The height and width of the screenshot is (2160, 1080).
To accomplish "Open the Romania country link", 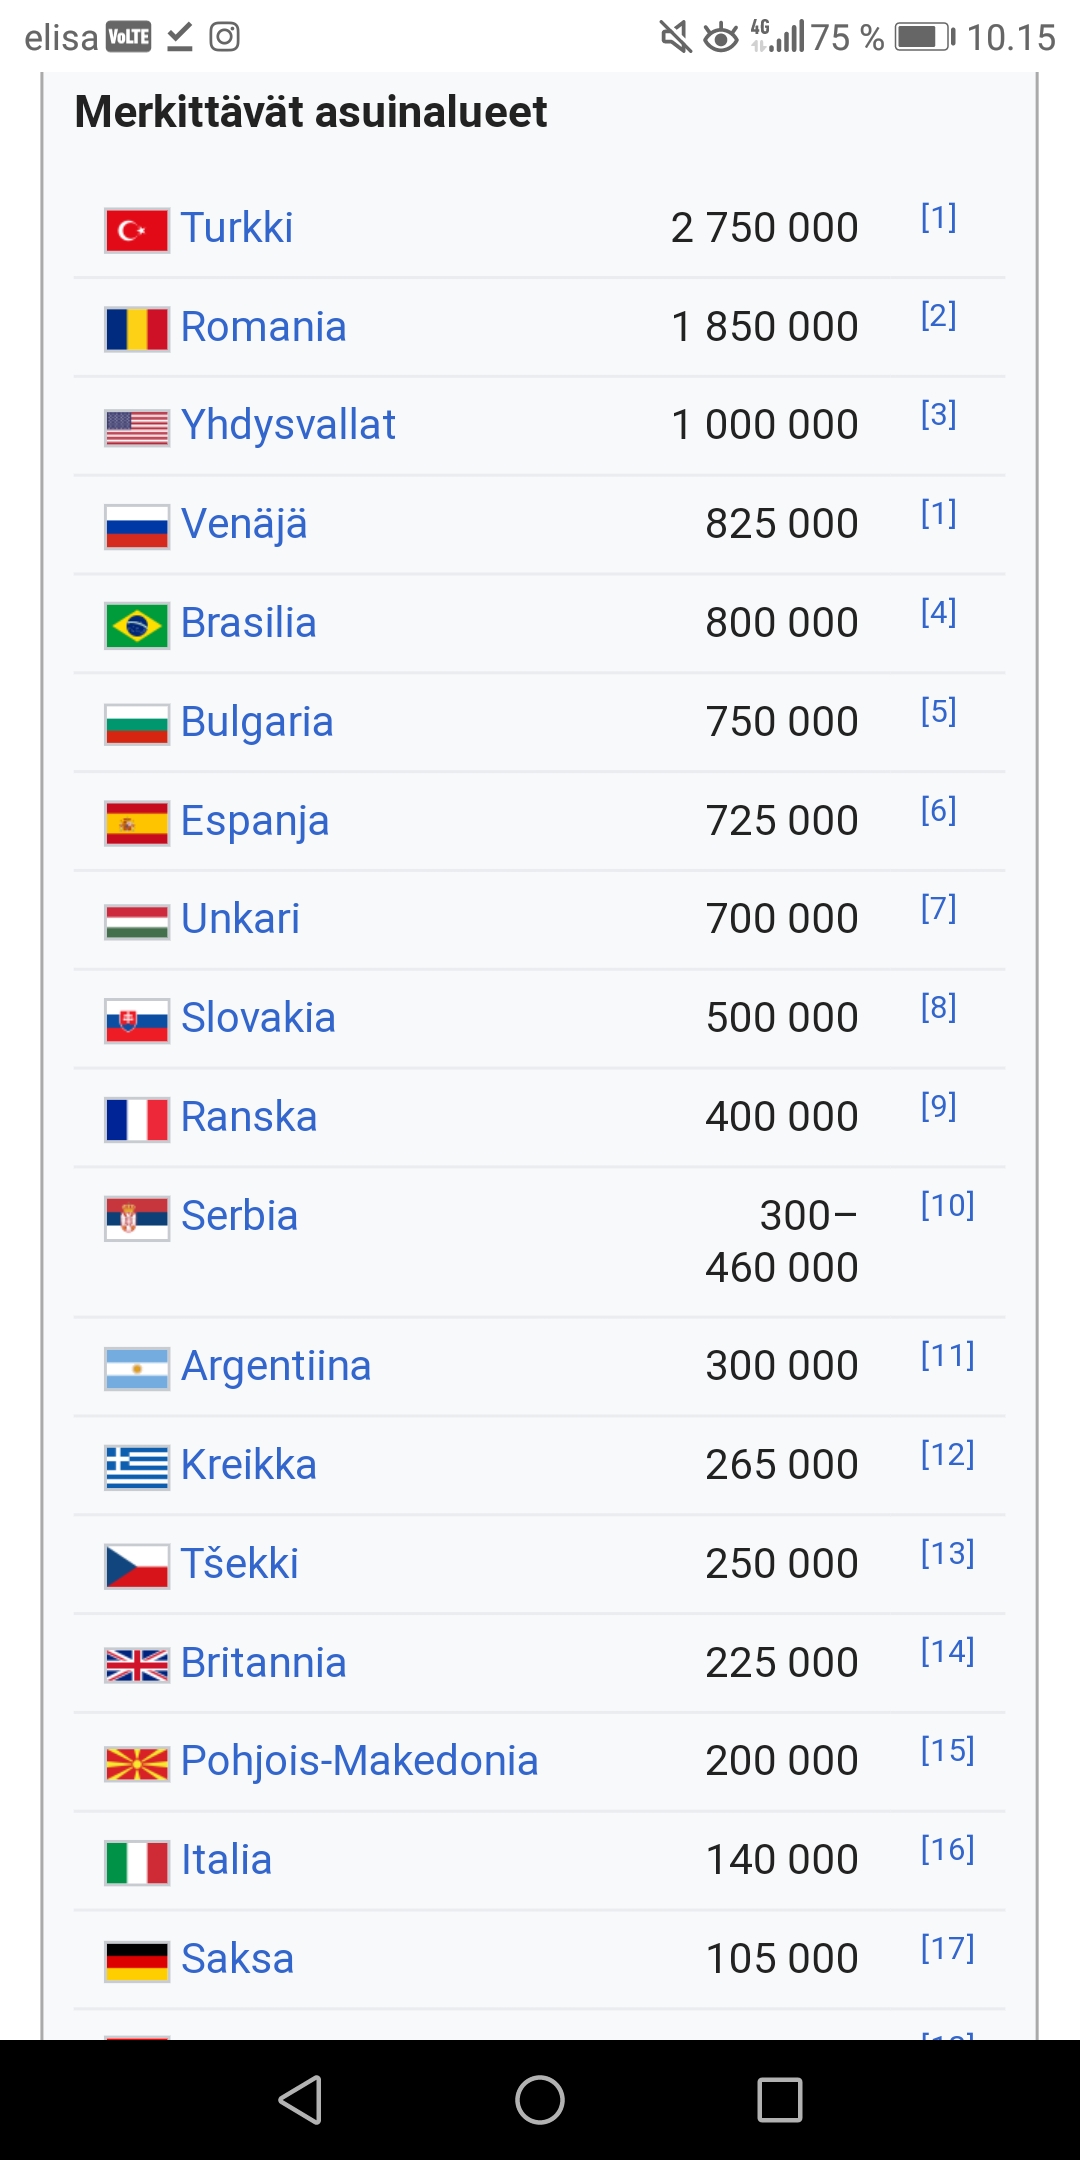I will 263,327.
